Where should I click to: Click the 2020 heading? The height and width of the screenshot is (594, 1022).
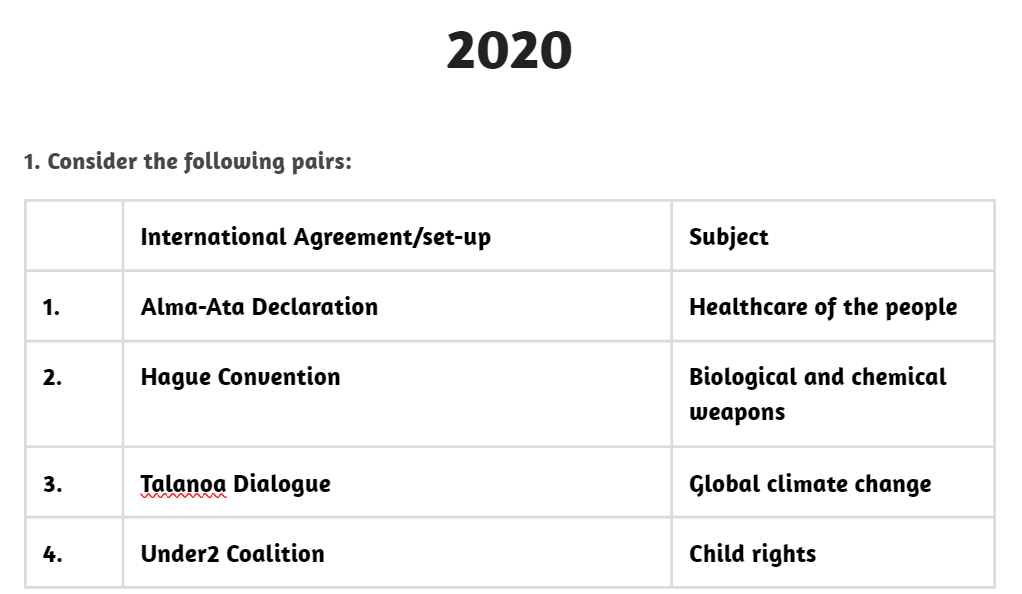pos(509,50)
